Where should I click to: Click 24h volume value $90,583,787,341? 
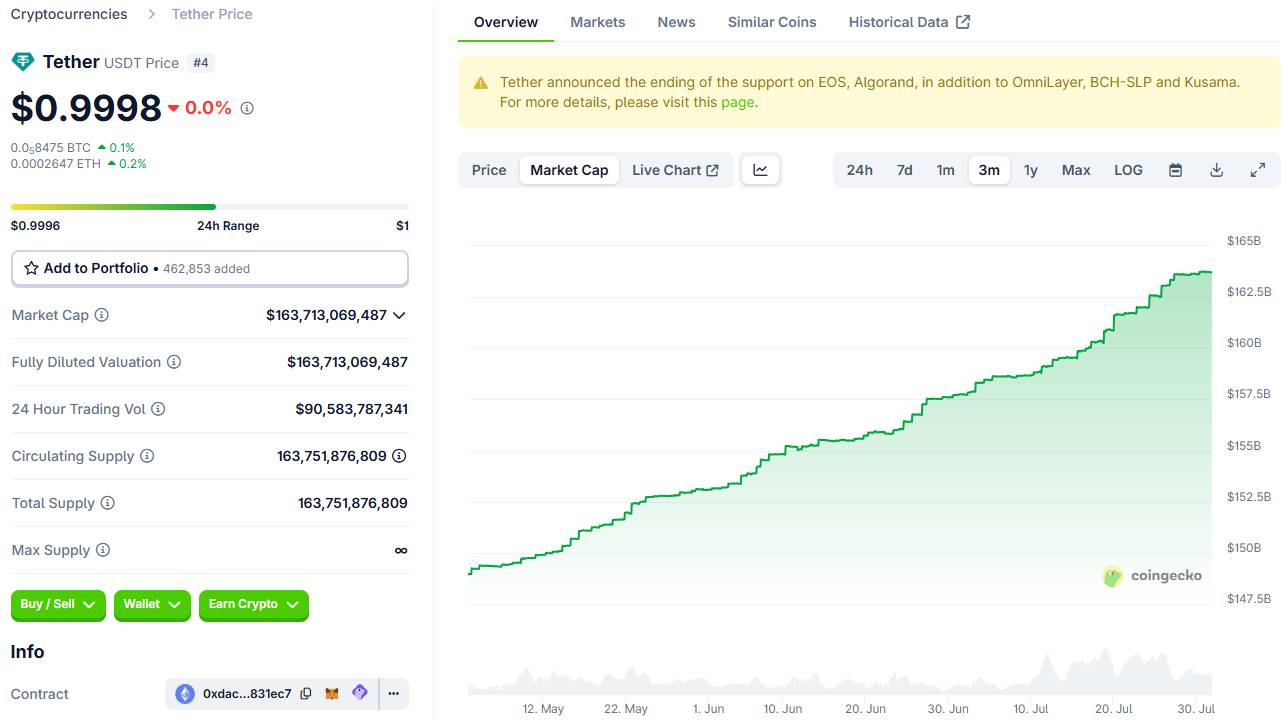[x=351, y=409]
